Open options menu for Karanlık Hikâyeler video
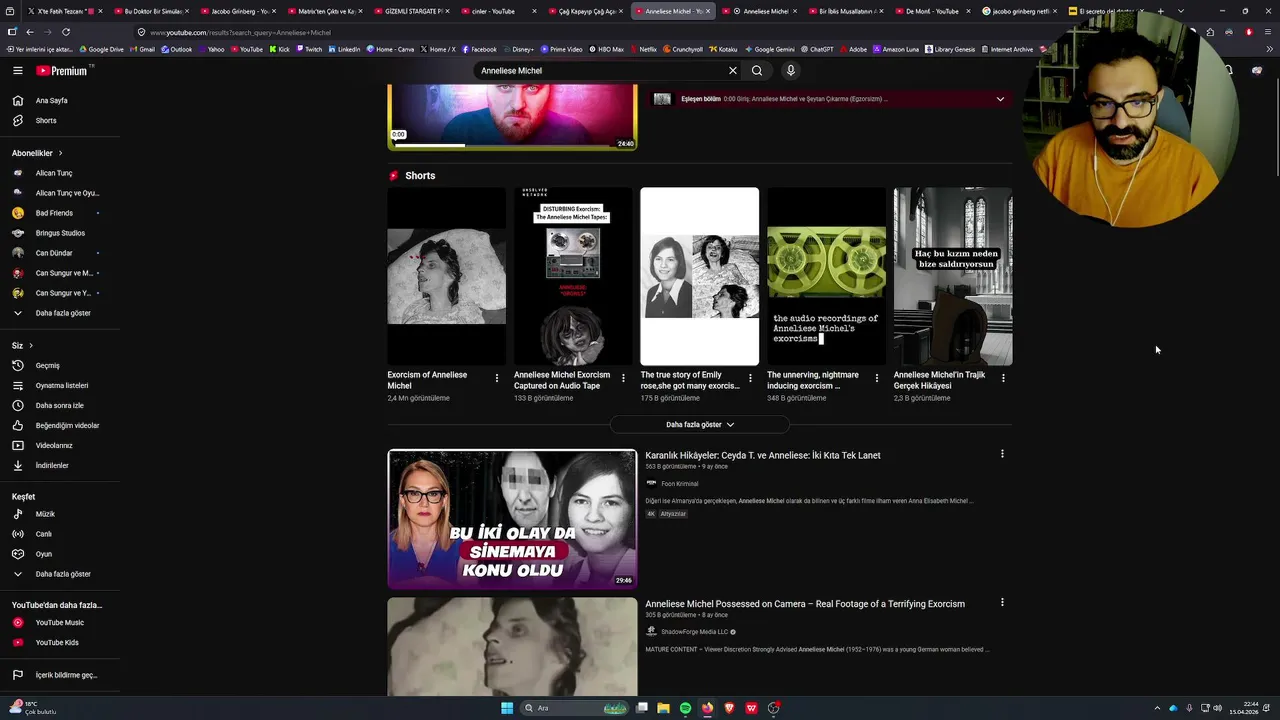 click(x=1002, y=454)
